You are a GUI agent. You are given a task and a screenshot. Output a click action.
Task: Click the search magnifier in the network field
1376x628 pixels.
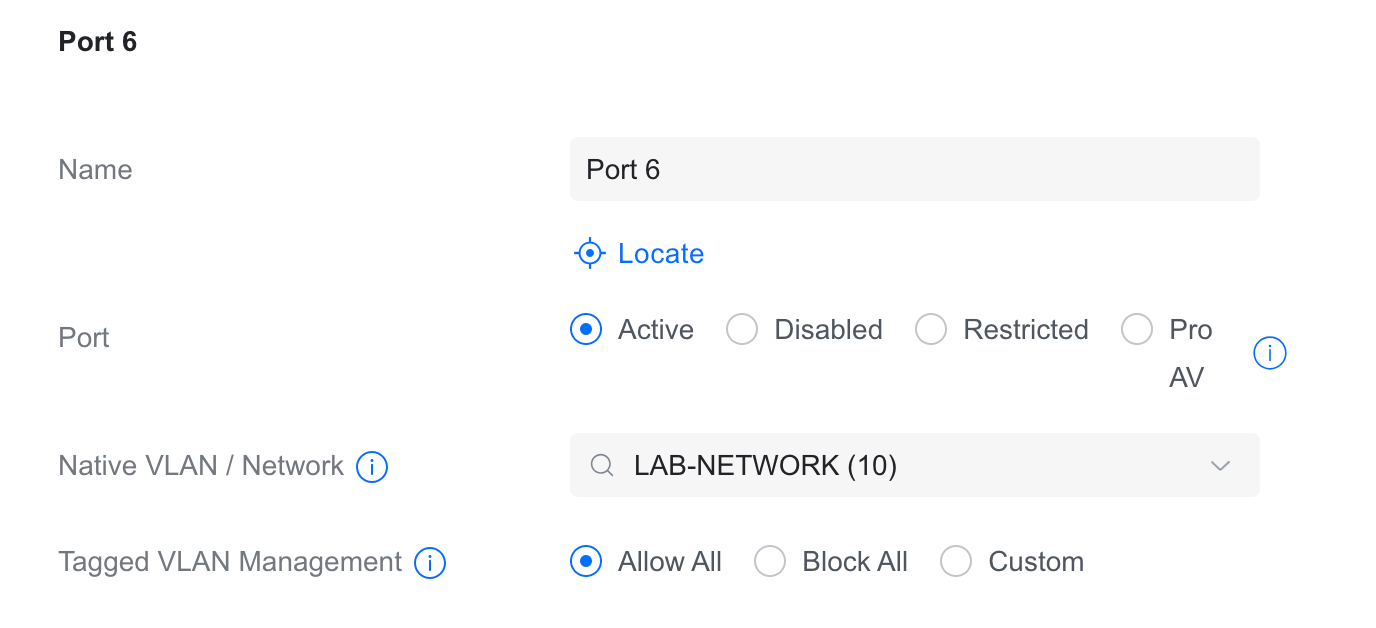point(602,466)
